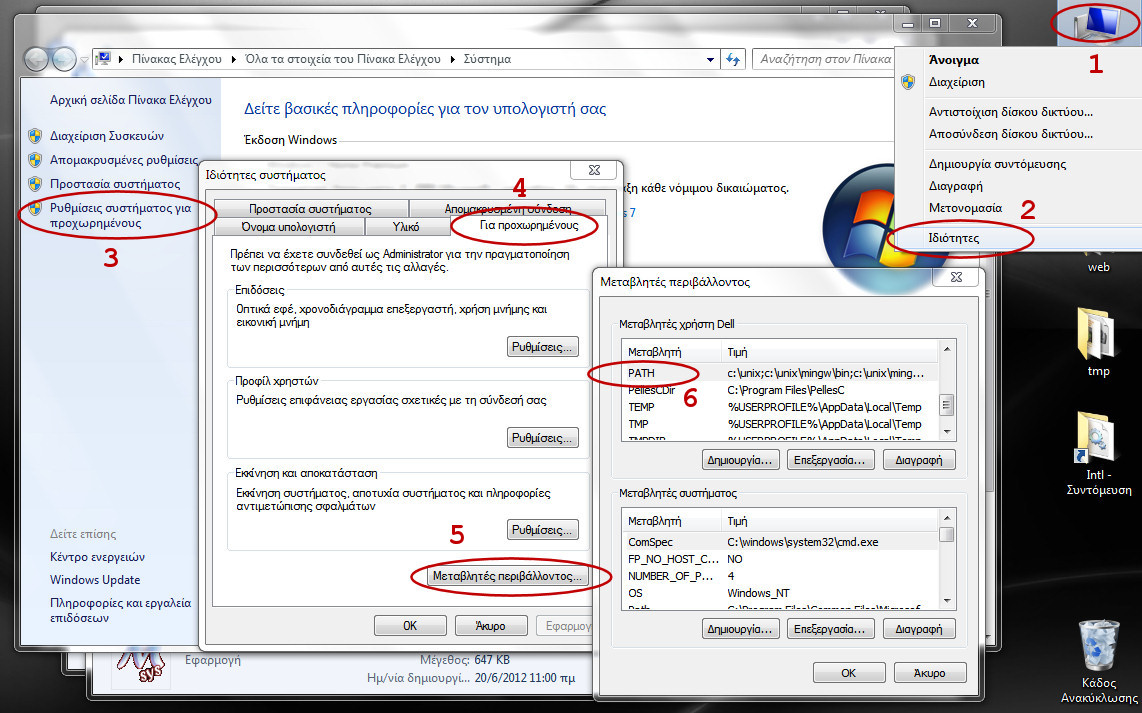Select Αντιστοίχιση δίσκου δικτύου menu entry
Screen dimensions: 1142x713
(x=1011, y=112)
